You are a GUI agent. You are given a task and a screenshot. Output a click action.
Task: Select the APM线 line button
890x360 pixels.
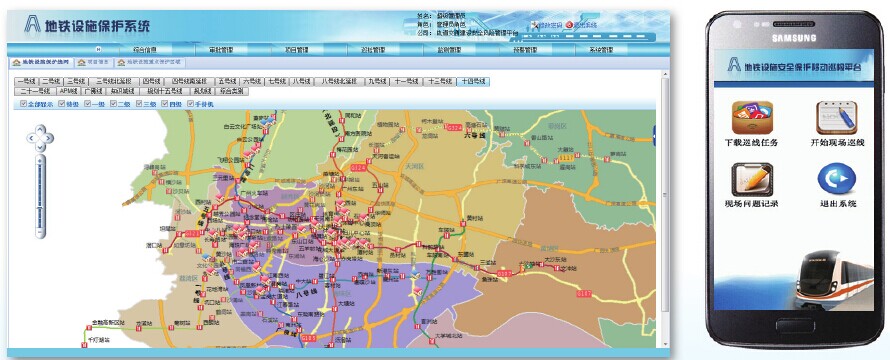(x=68, y=91)
